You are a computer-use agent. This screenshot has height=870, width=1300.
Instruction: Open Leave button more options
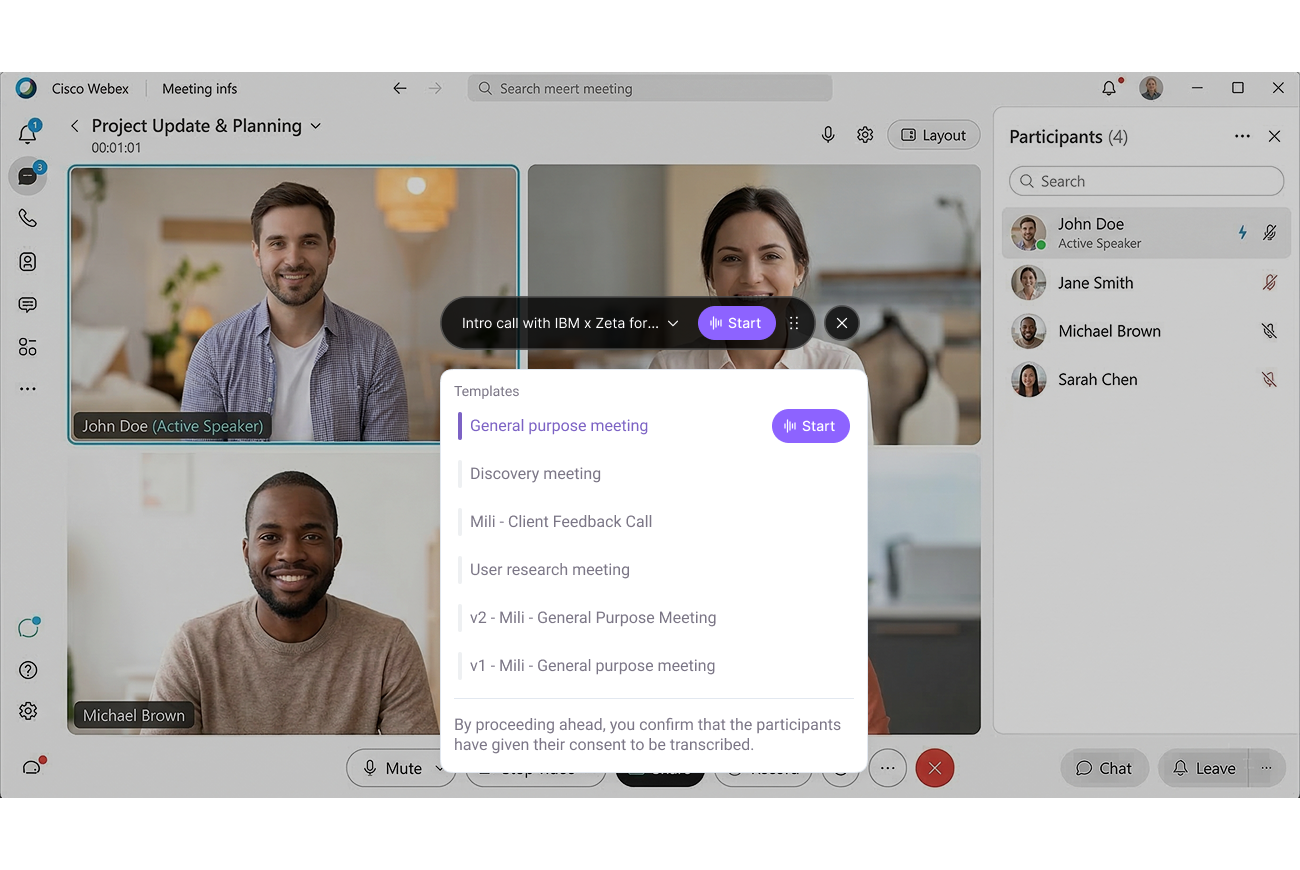1266,768
